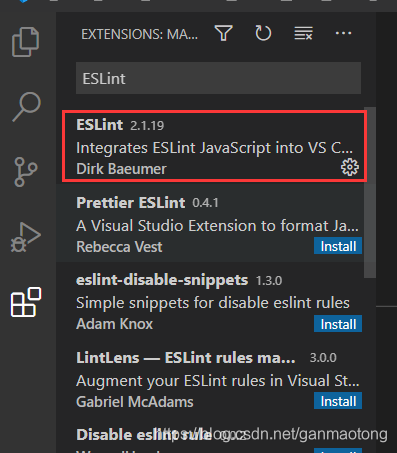Open the LintLens extension title
This screenshot has width=397, height=453.
coord(186,358)
